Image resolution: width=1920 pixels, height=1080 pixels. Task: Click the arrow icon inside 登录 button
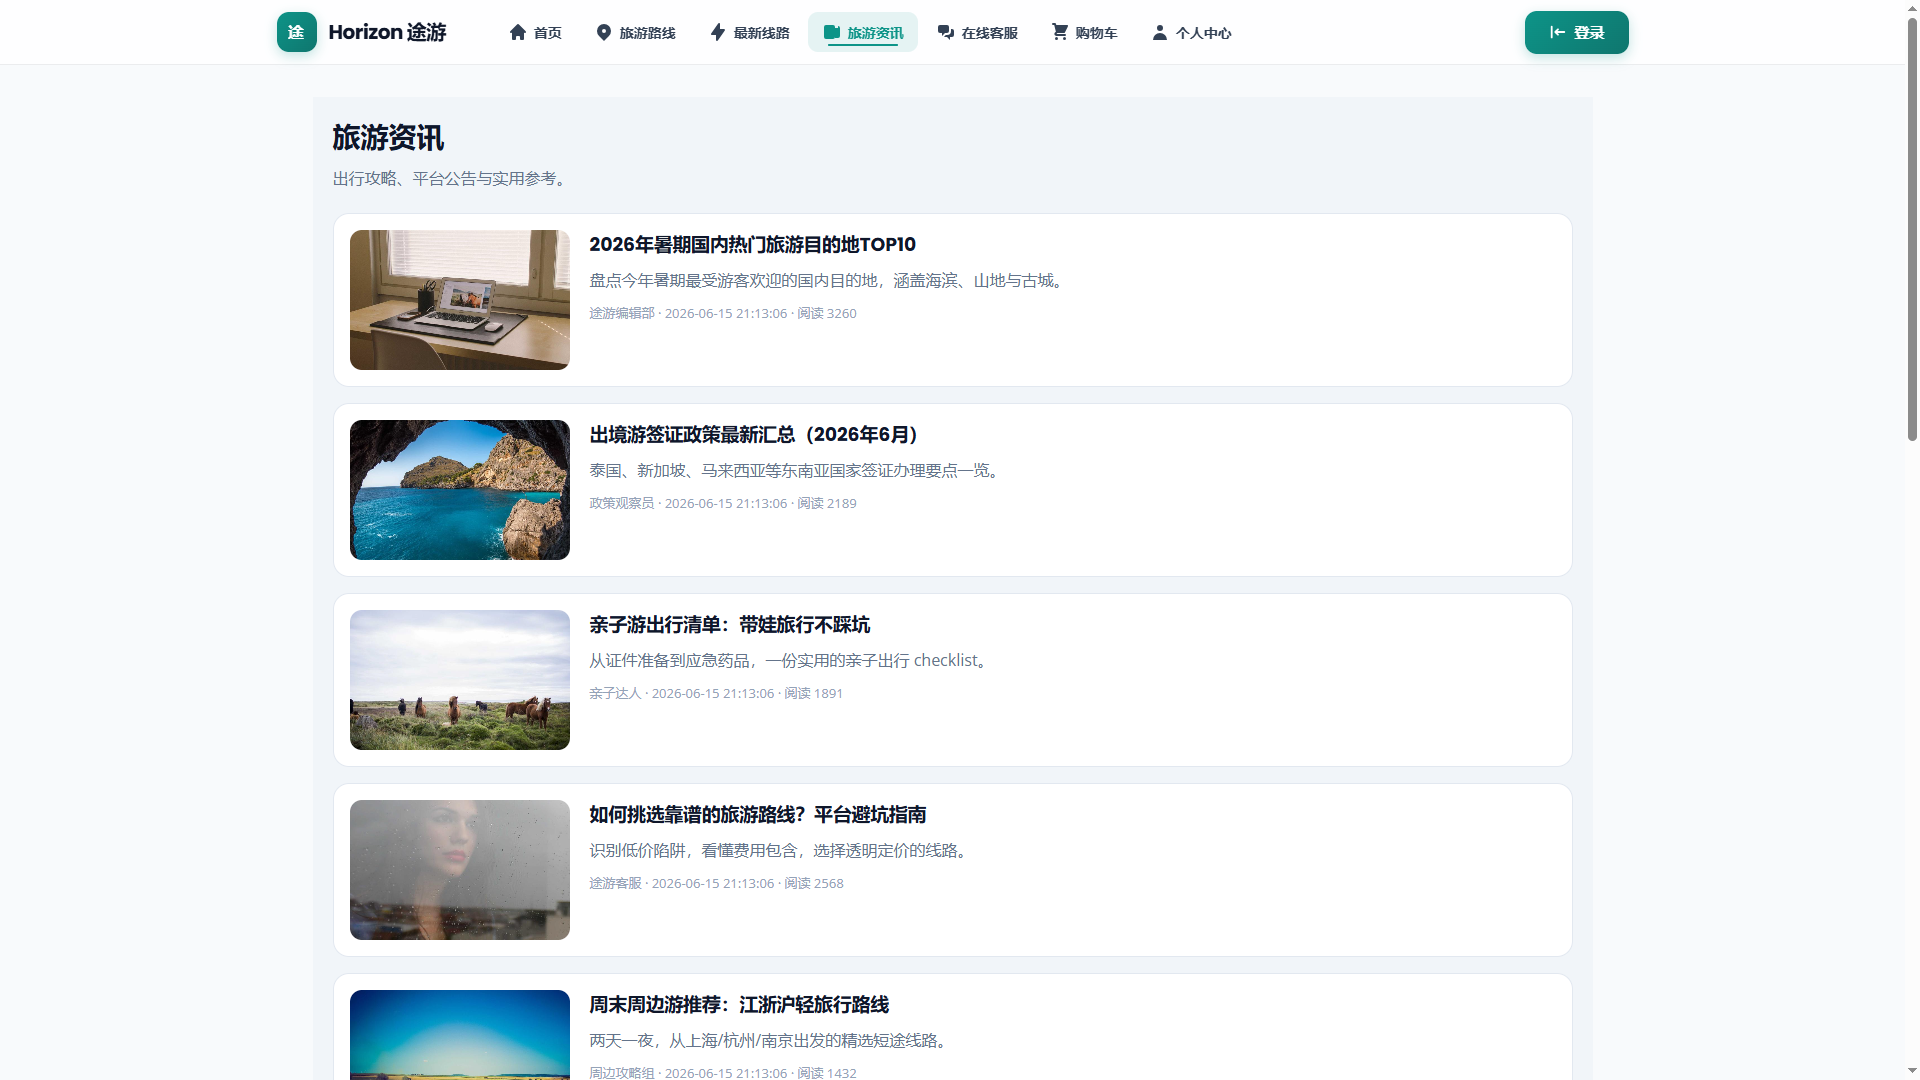click(1558, 32)
